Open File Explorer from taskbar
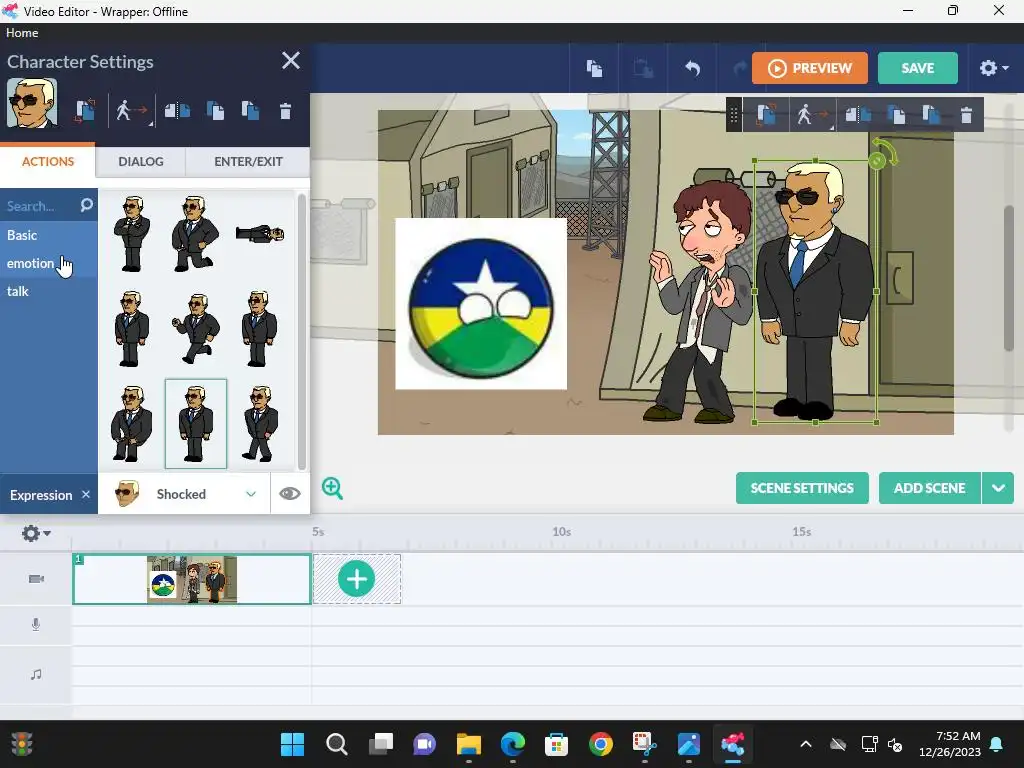The image size is (1024, 768). [468, 744]
